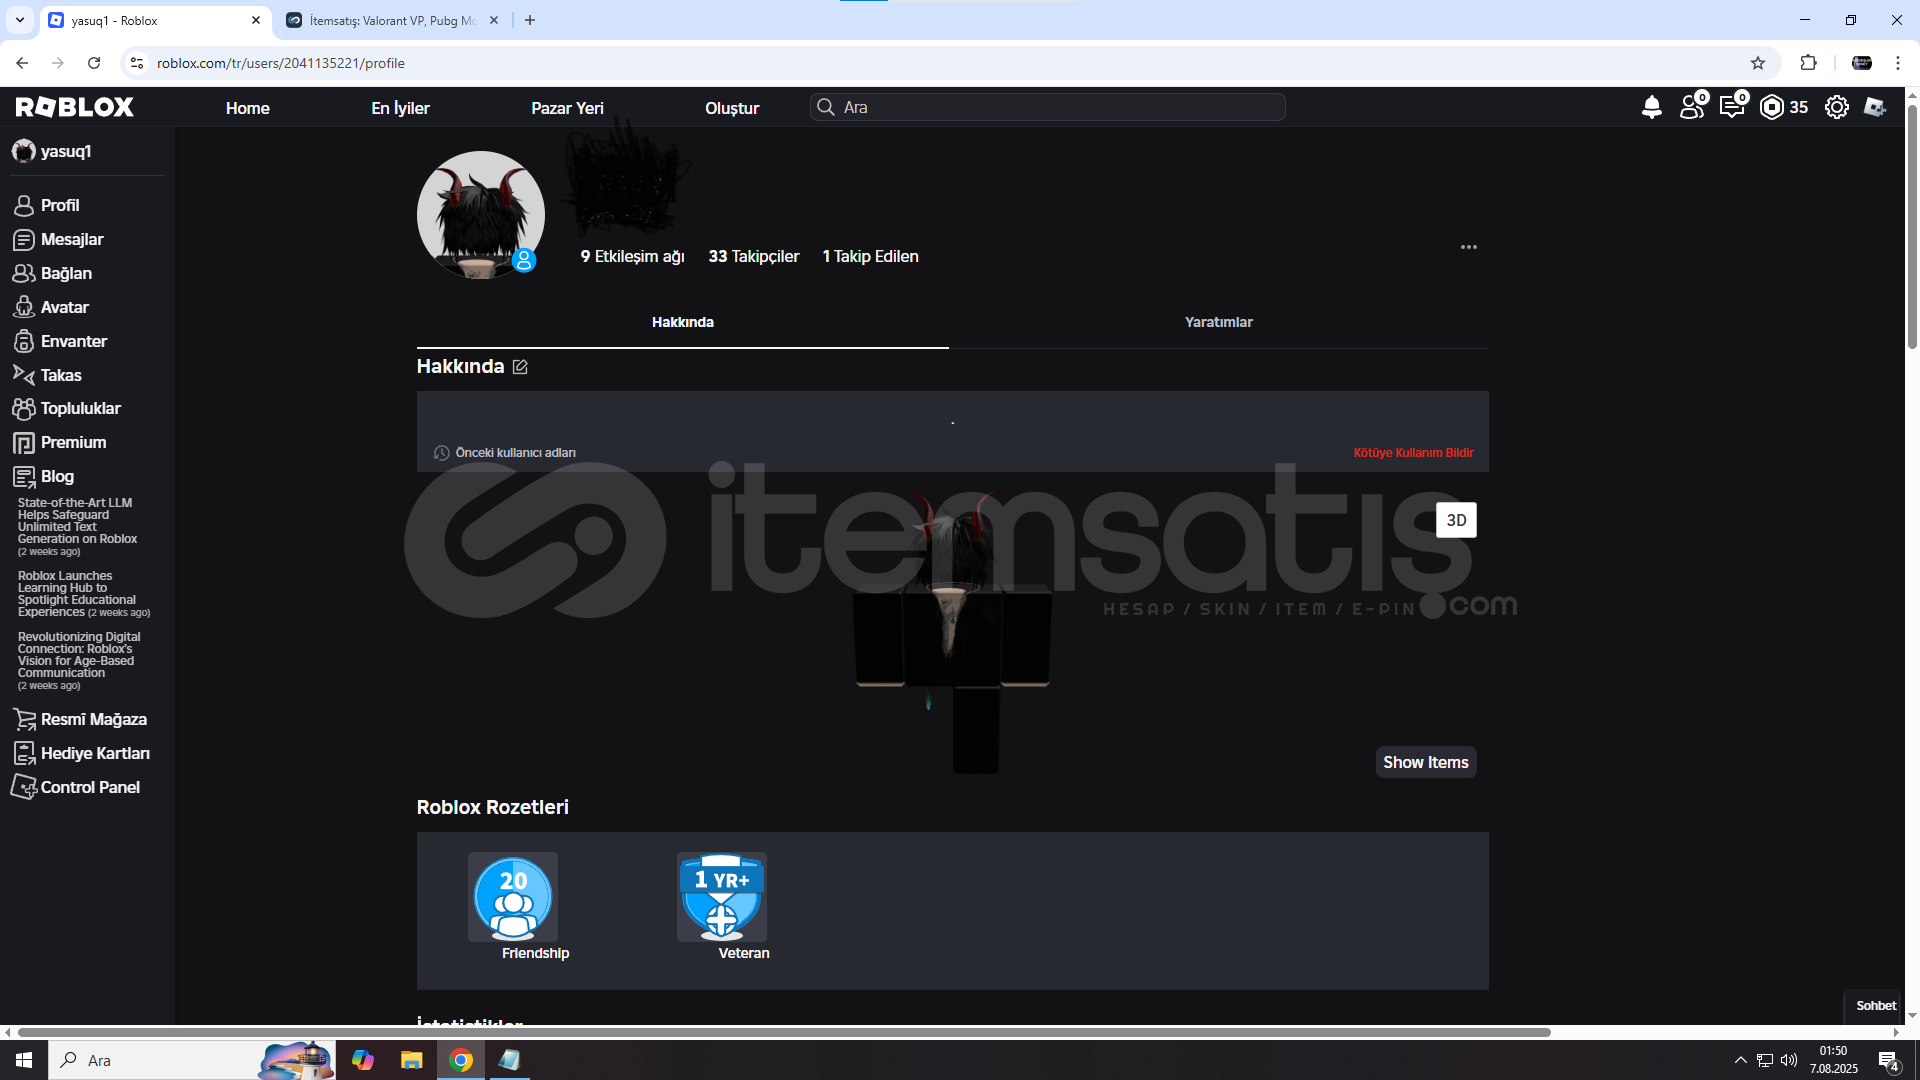The image size is (1920, 1080).
Task: Open 9 Etkileşim ağı list
Action: coord(632,256)
